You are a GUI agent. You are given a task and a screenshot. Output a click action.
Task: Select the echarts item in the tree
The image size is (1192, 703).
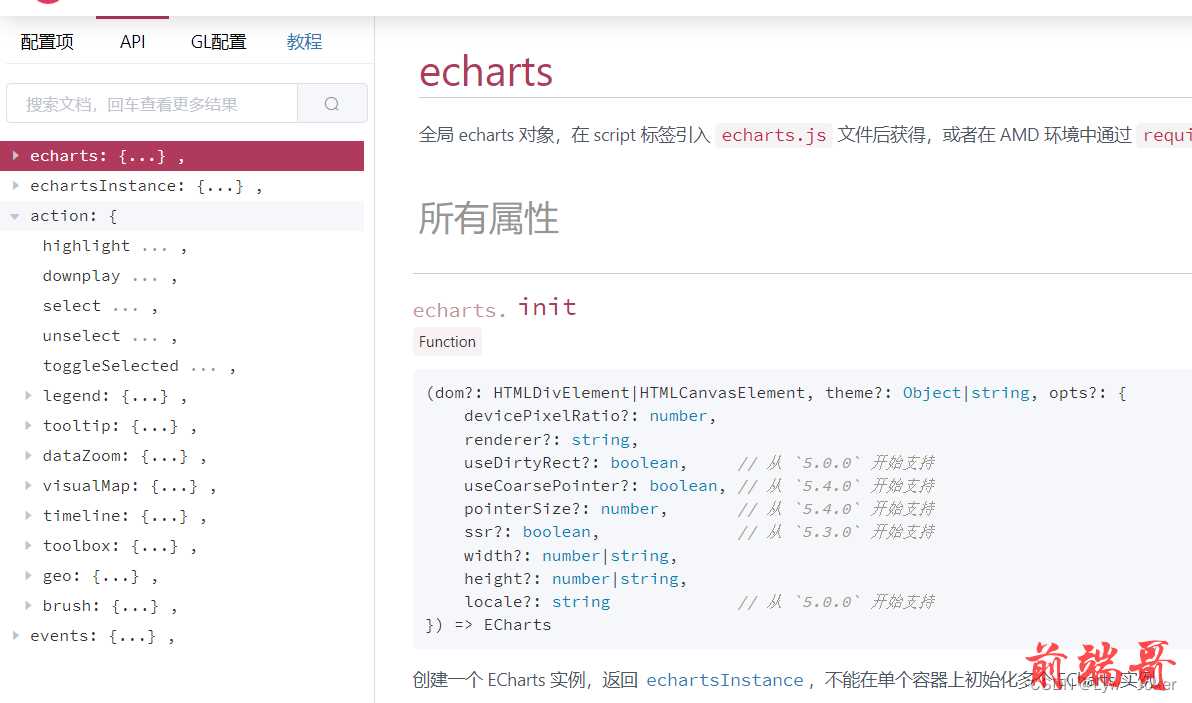click(x=182, y=156)
